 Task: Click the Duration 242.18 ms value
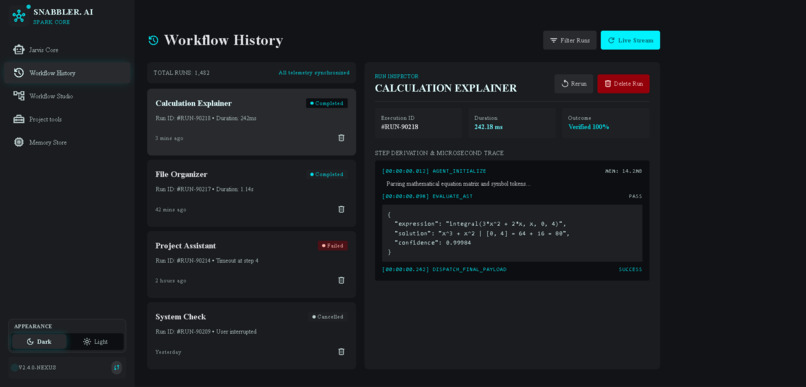(488, 127)
